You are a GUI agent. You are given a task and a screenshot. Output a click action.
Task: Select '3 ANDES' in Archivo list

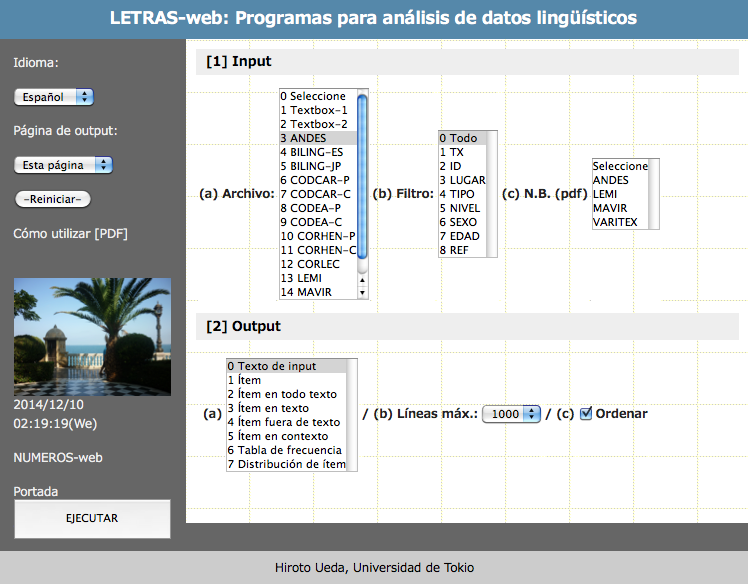coord(318,138)
